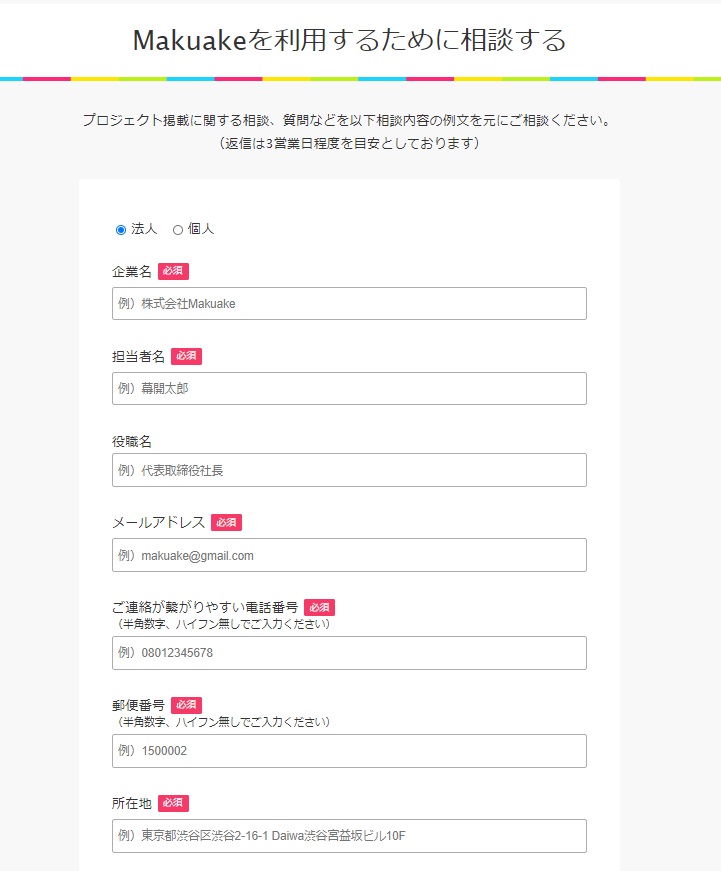The image size is (721, 871).
Task: Click the 役職名 input box
Action: point(349,470)
